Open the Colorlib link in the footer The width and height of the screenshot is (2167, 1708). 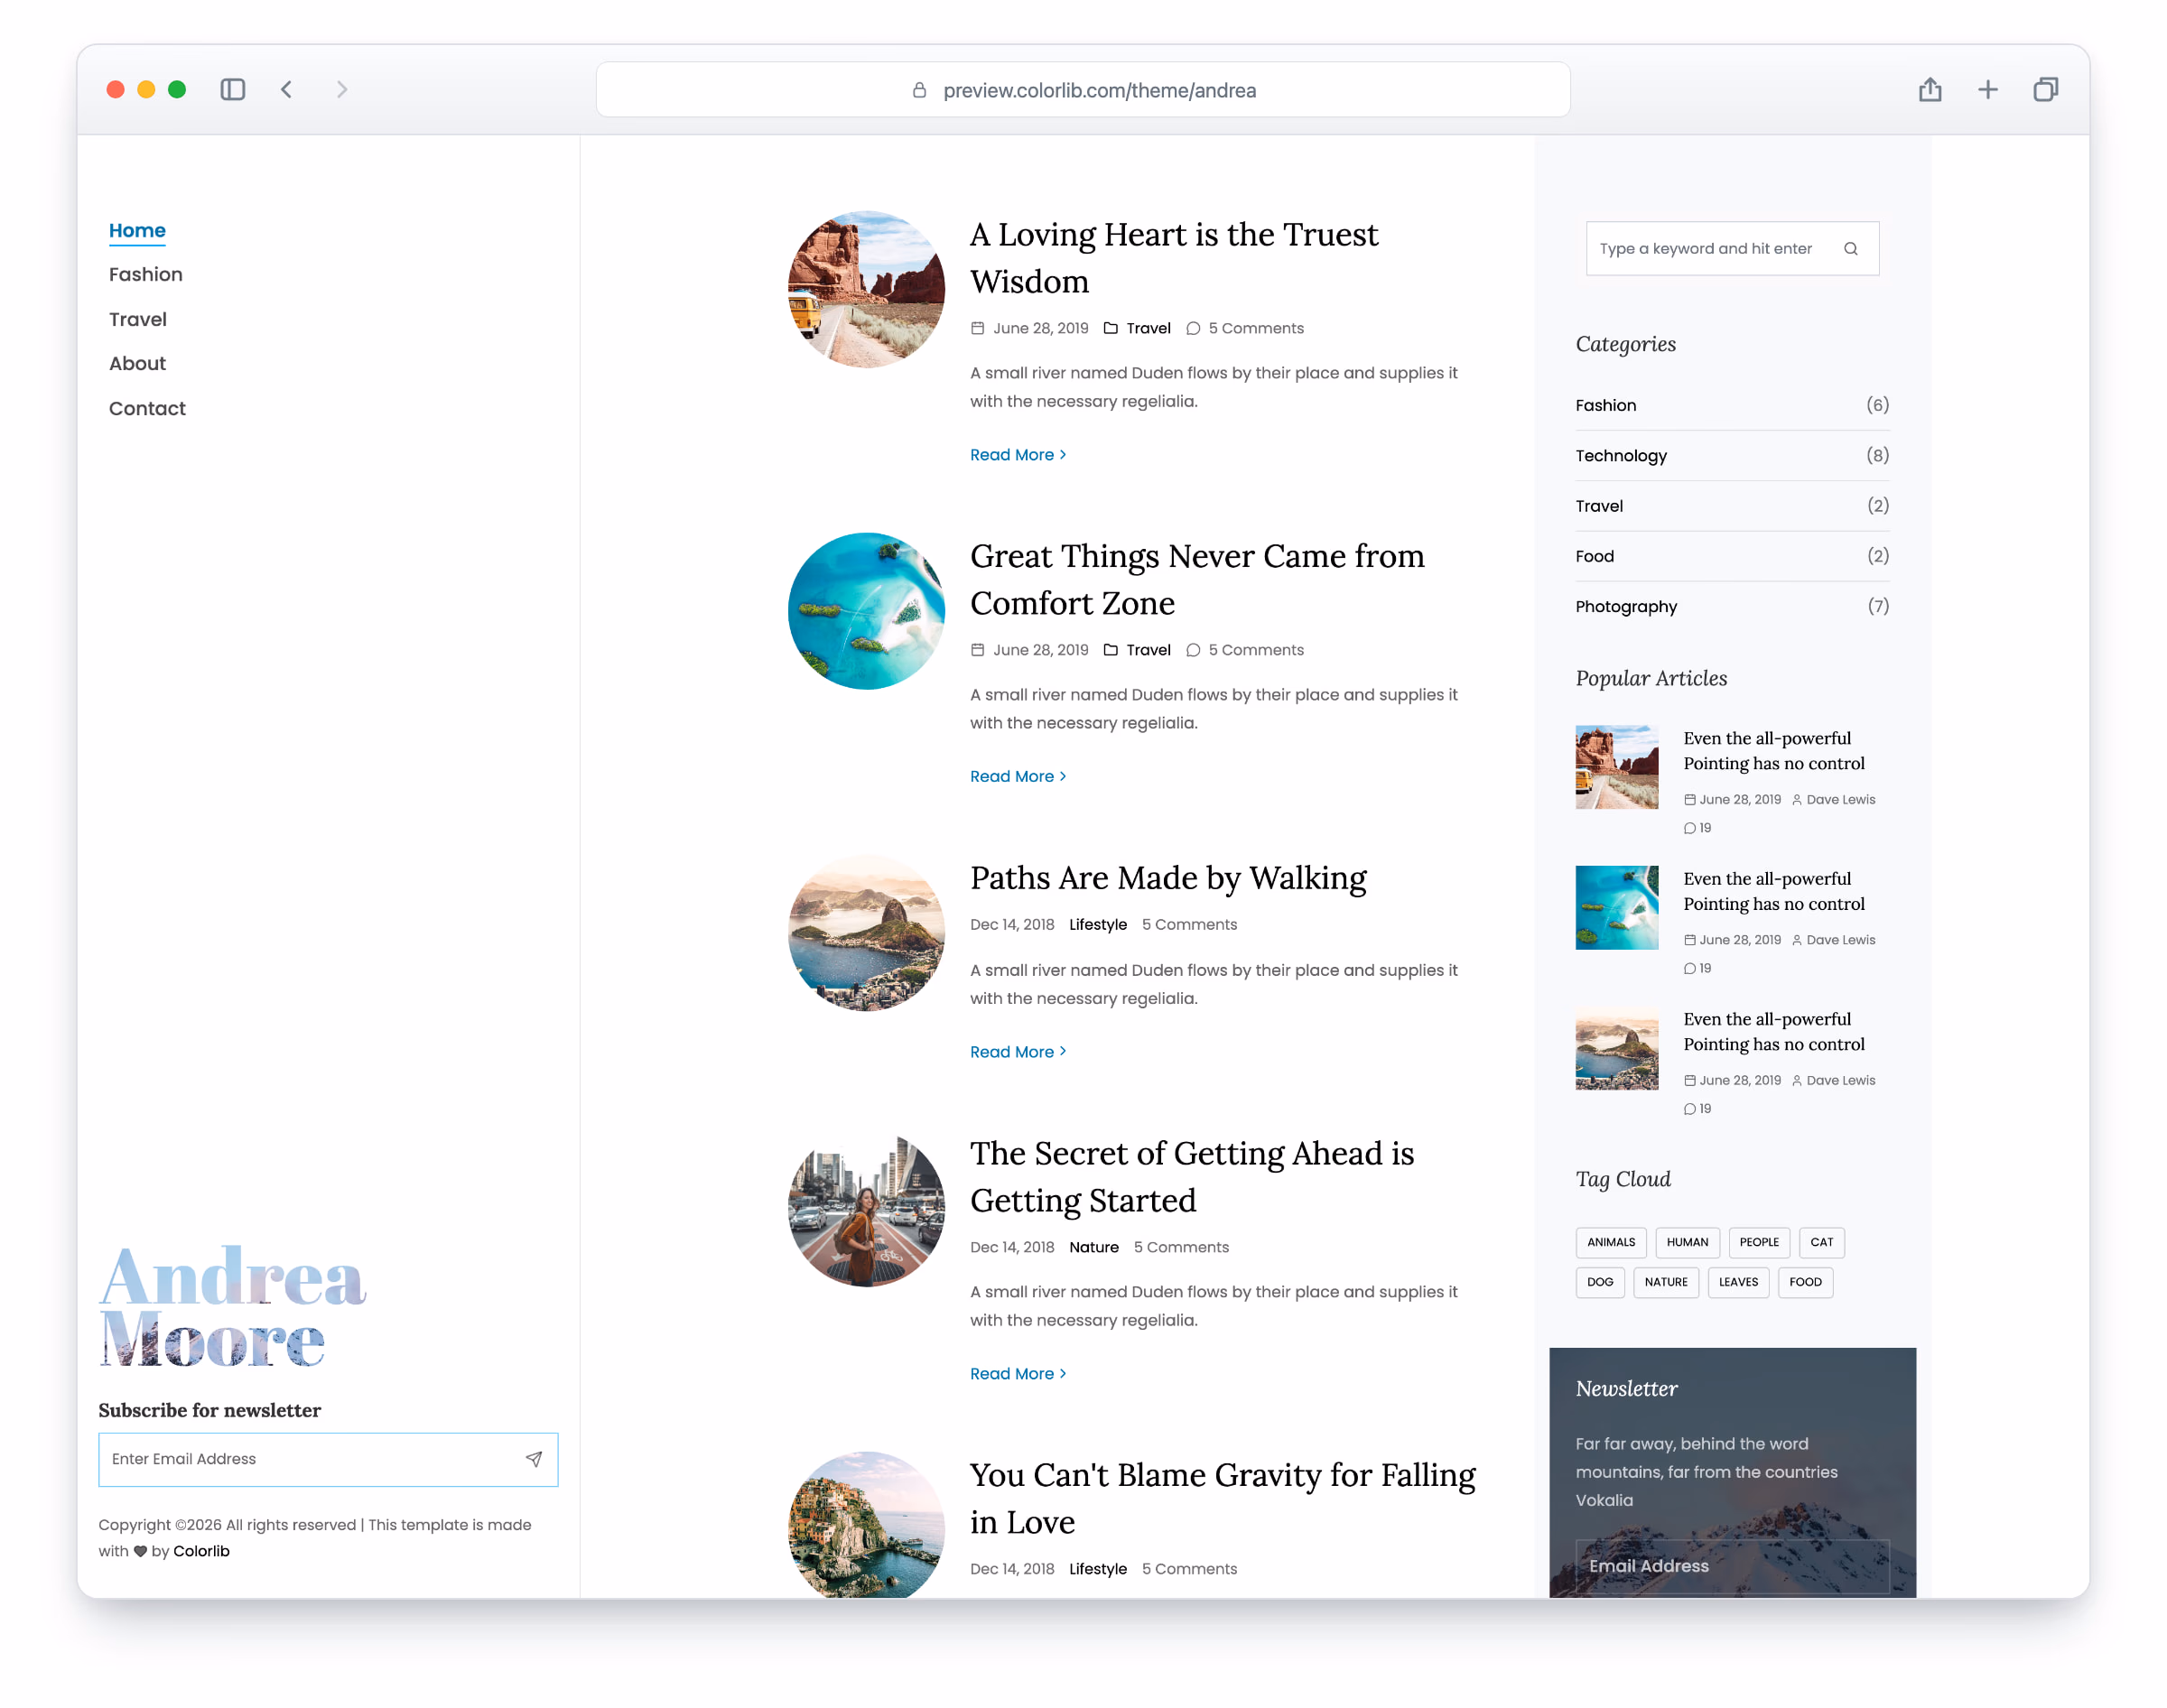[x=201, y=1551]
